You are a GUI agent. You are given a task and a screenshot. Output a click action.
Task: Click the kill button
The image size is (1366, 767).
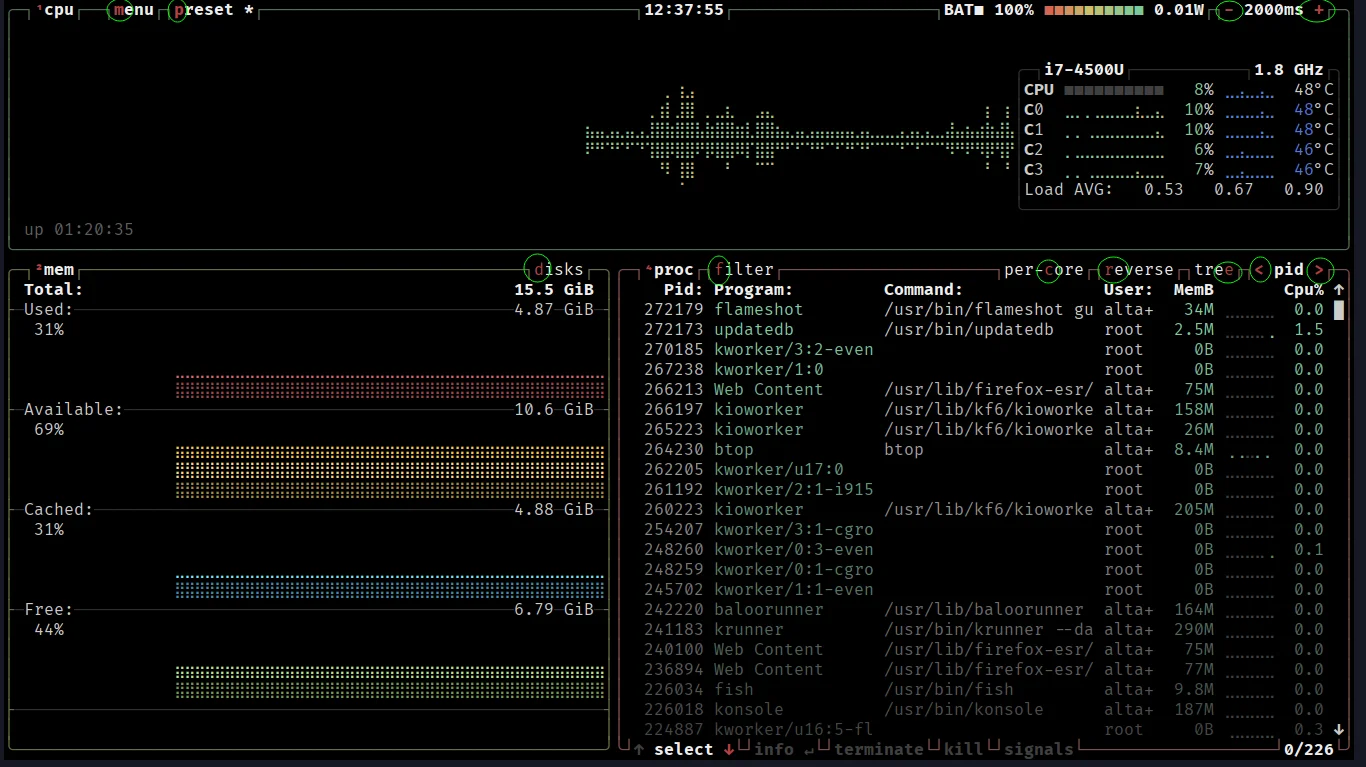pos(964,749)
